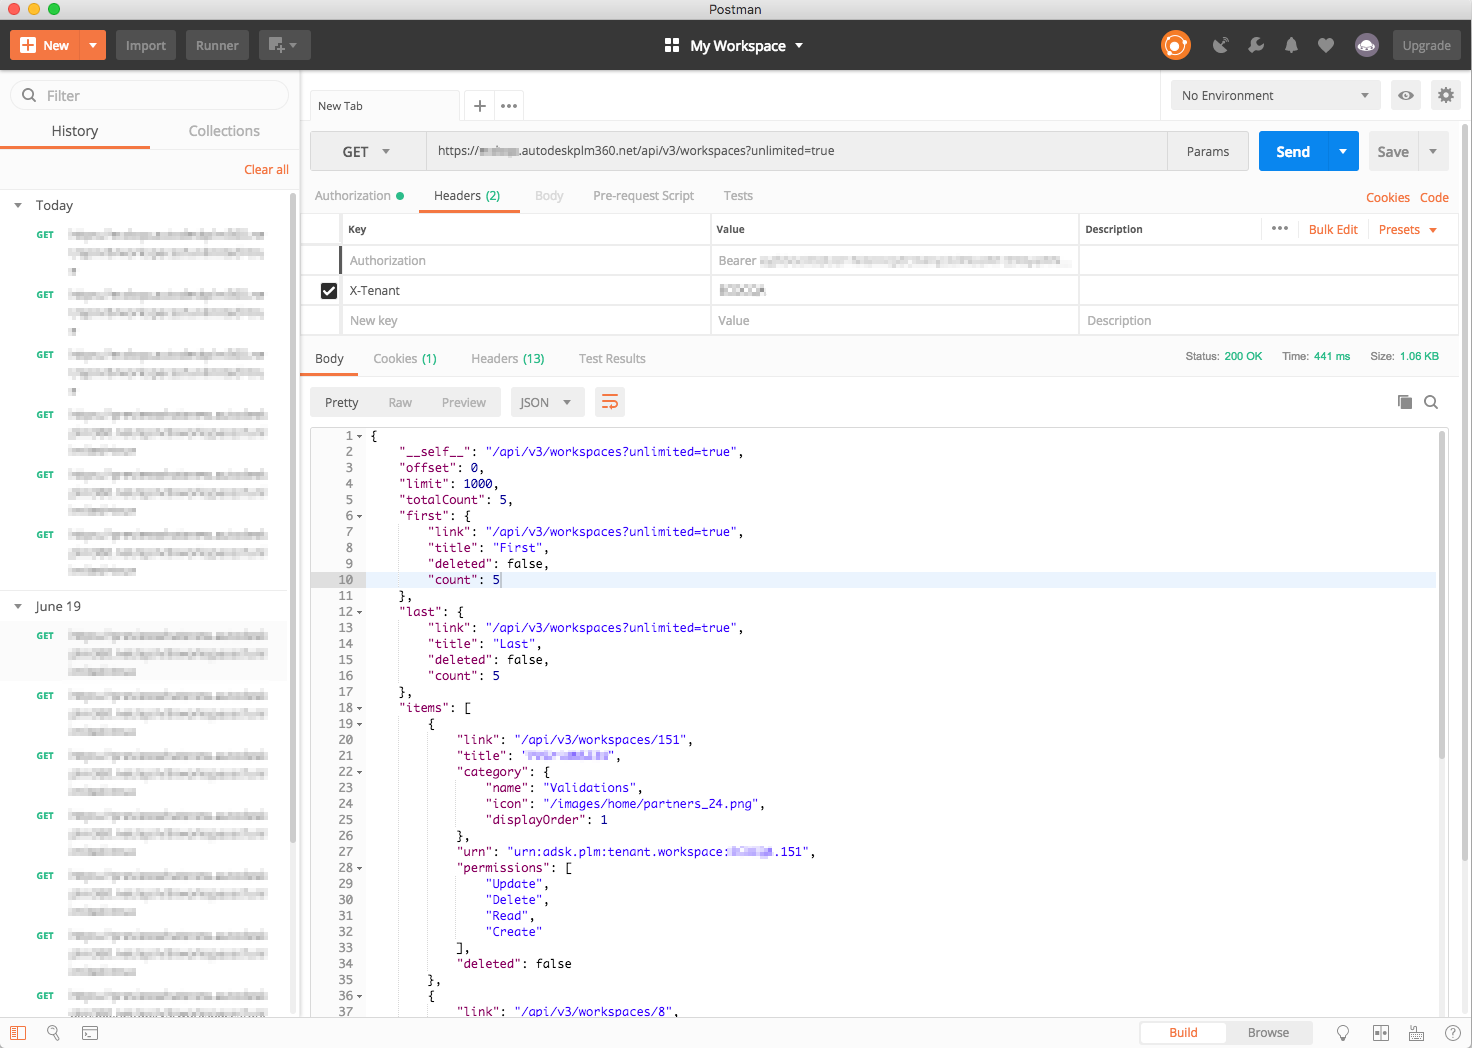Open the user avatar account menu
1472x1048 pixels.
pyautogui.click(x=1367, y=45)
